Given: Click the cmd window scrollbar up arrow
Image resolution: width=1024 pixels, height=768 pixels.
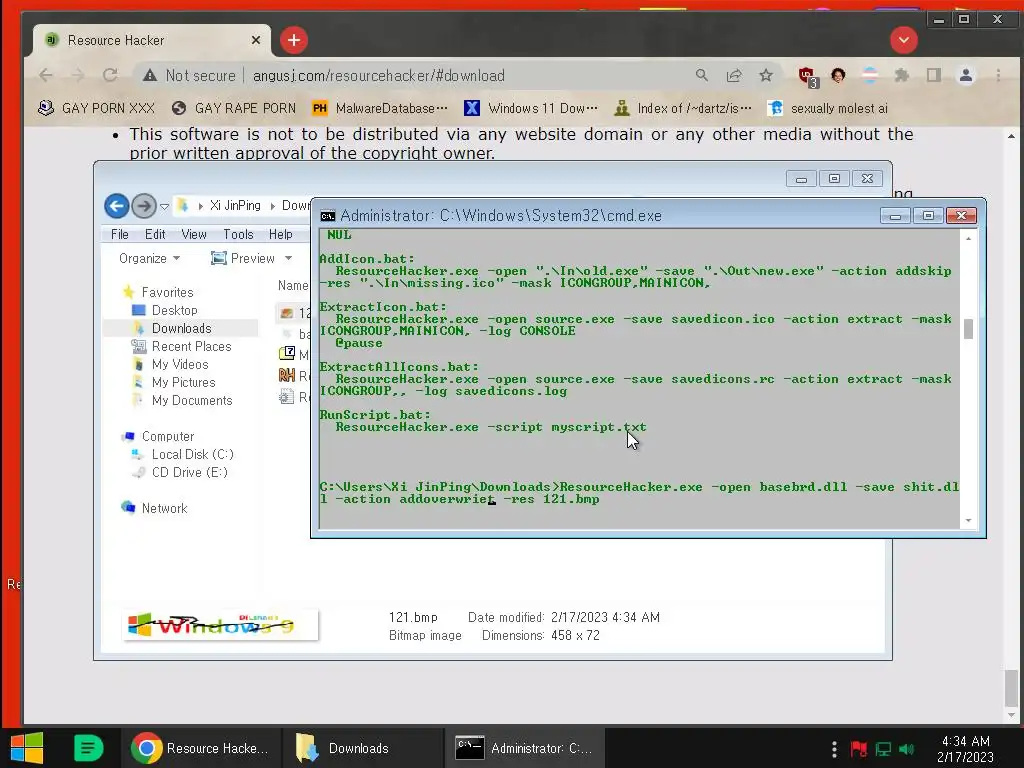Looking at the screenshot, I should click(968, 239).
